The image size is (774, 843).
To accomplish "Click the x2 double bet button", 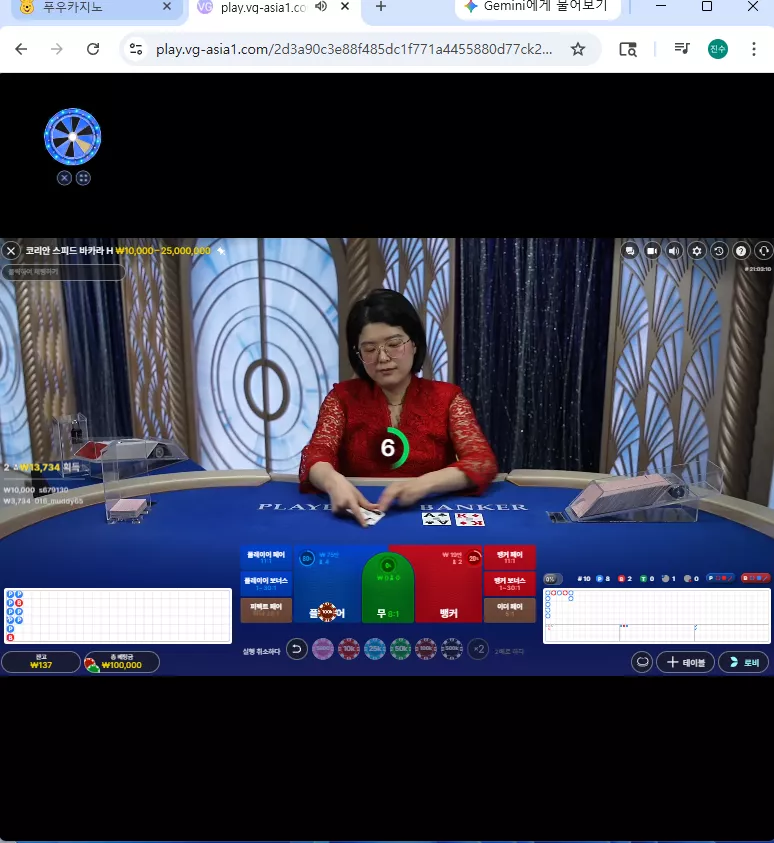I will tap(478, 649).
